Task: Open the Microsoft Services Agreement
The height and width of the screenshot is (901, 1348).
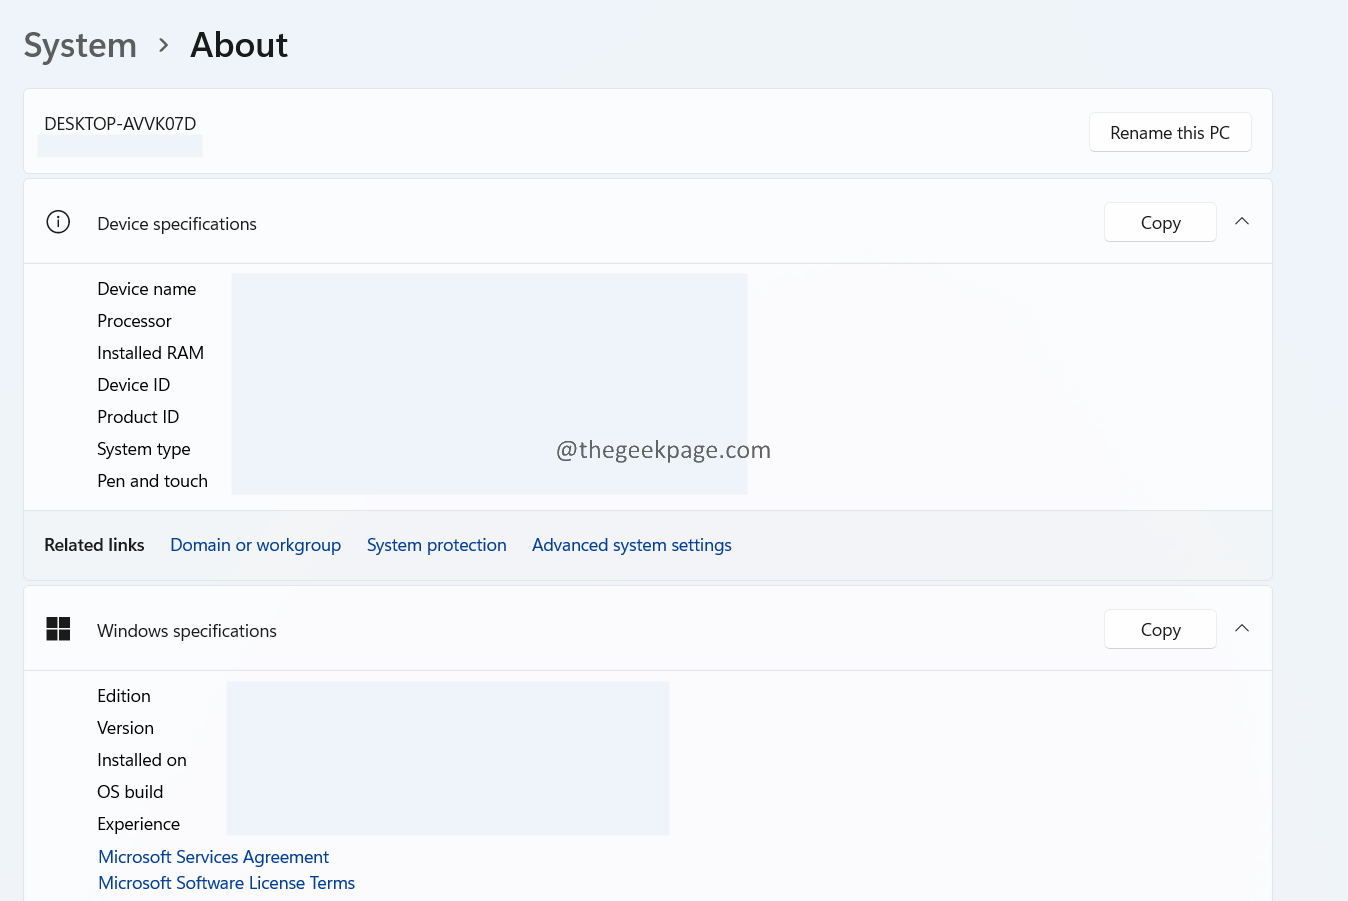Action: (x=213, y=857)
